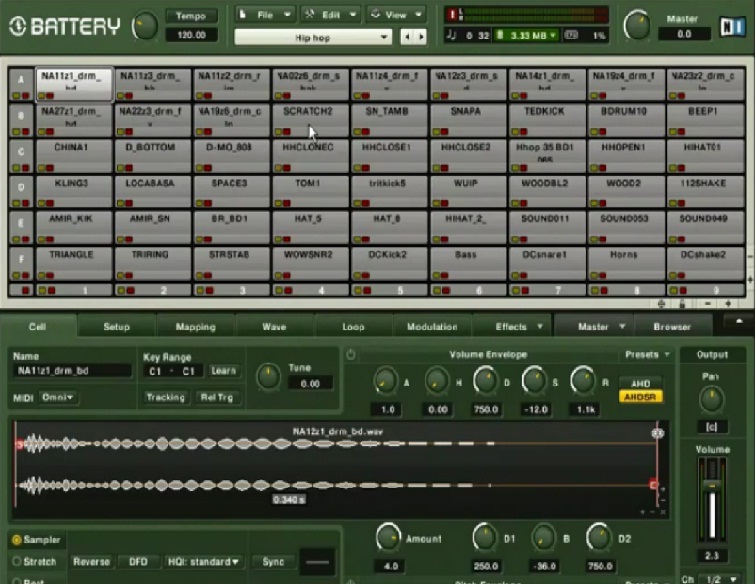Click the previous kit arrow
The image size is (756, 586).
coord(407,37)
